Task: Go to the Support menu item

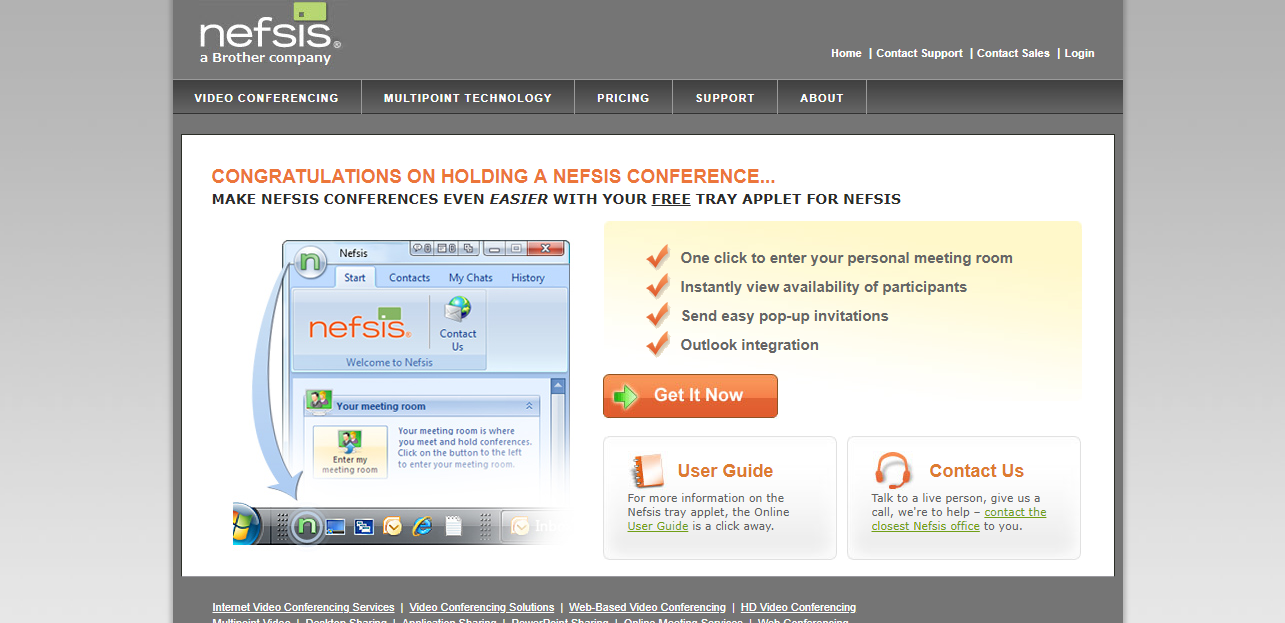Action: point(725,98)
